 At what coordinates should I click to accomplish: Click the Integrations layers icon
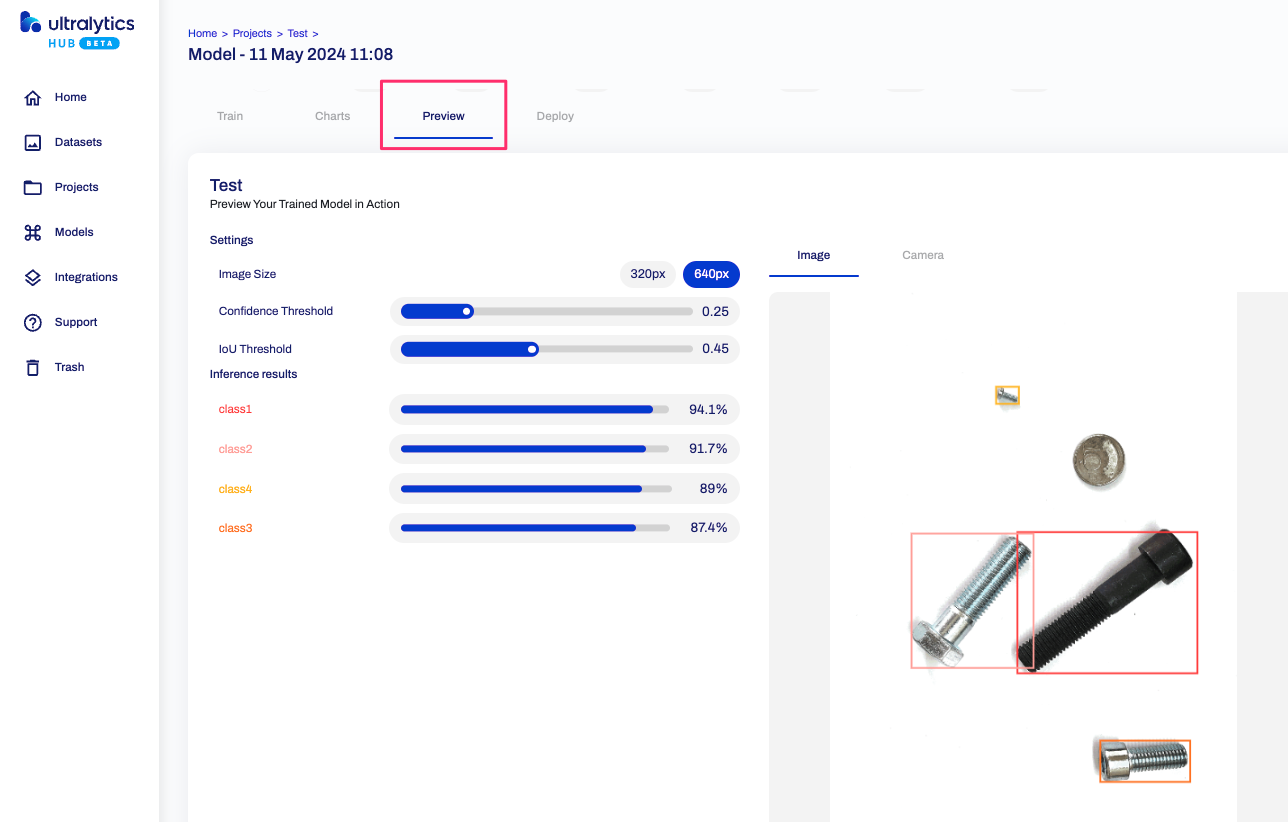click(x=33, y=278)
